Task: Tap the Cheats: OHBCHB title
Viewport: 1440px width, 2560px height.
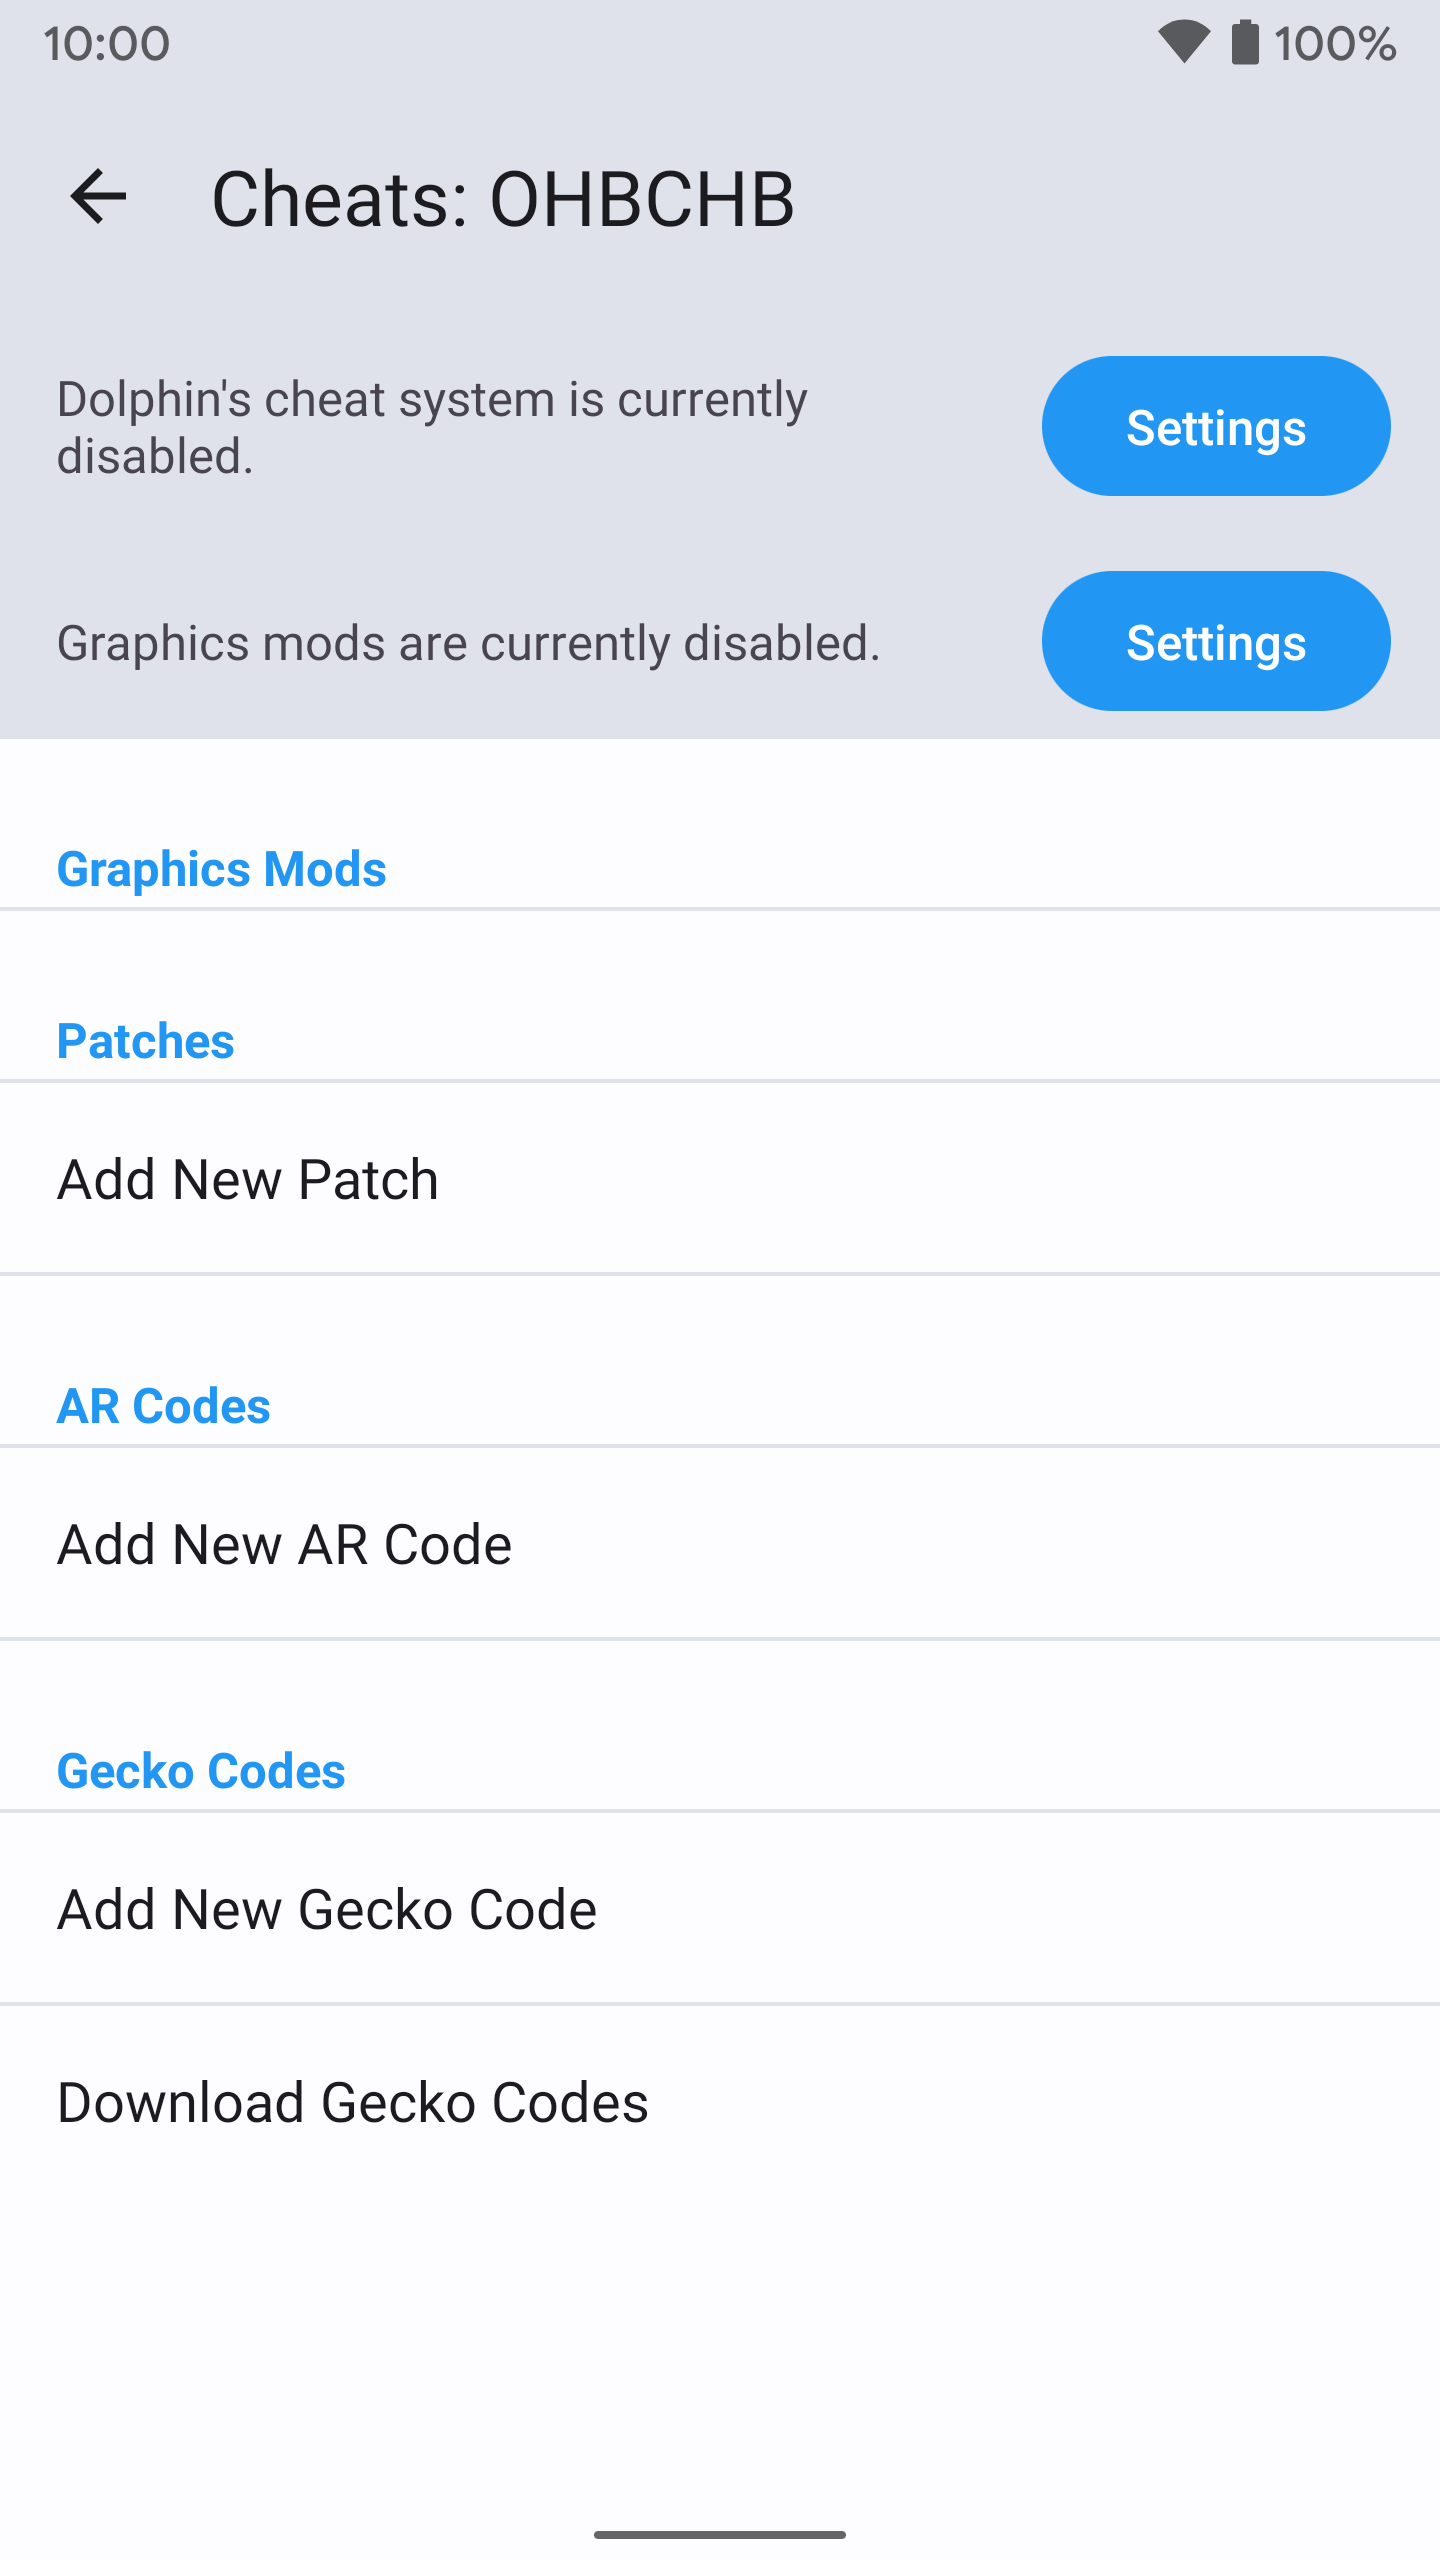Action: click(x=504, y=198)
